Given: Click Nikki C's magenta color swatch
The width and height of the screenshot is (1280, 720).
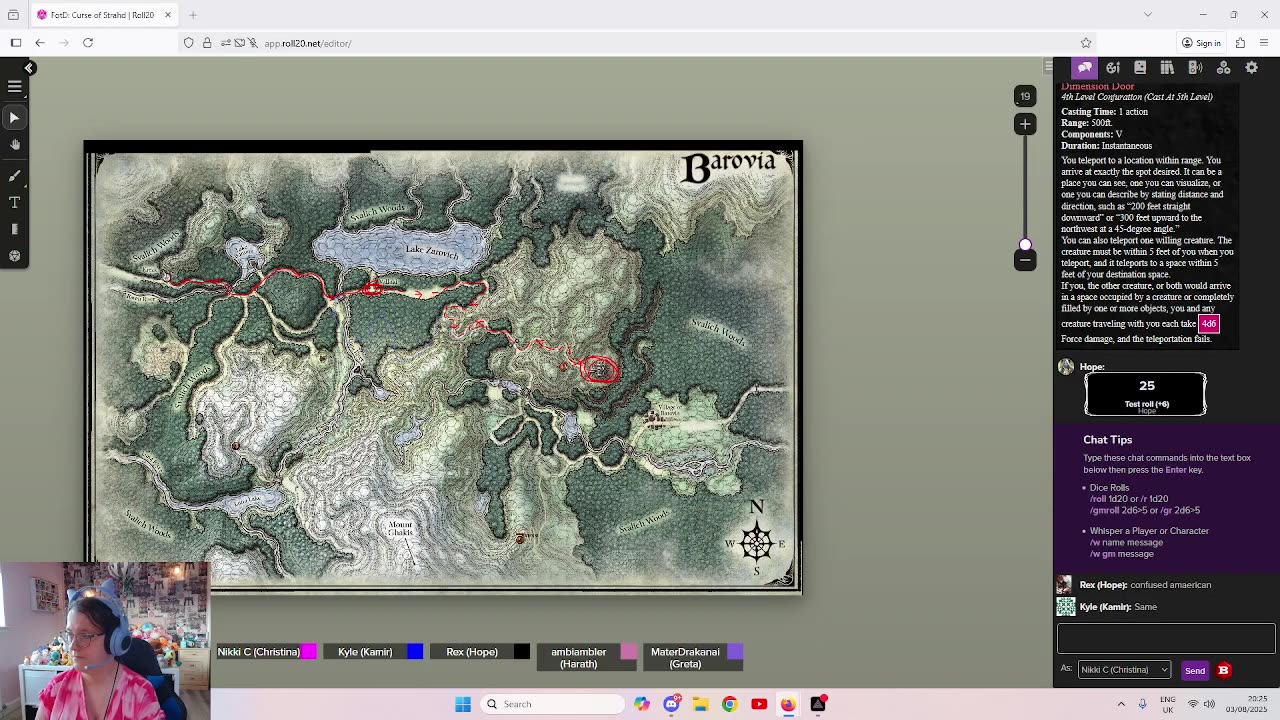Looking at the screenshot, I should pos(309,652).
